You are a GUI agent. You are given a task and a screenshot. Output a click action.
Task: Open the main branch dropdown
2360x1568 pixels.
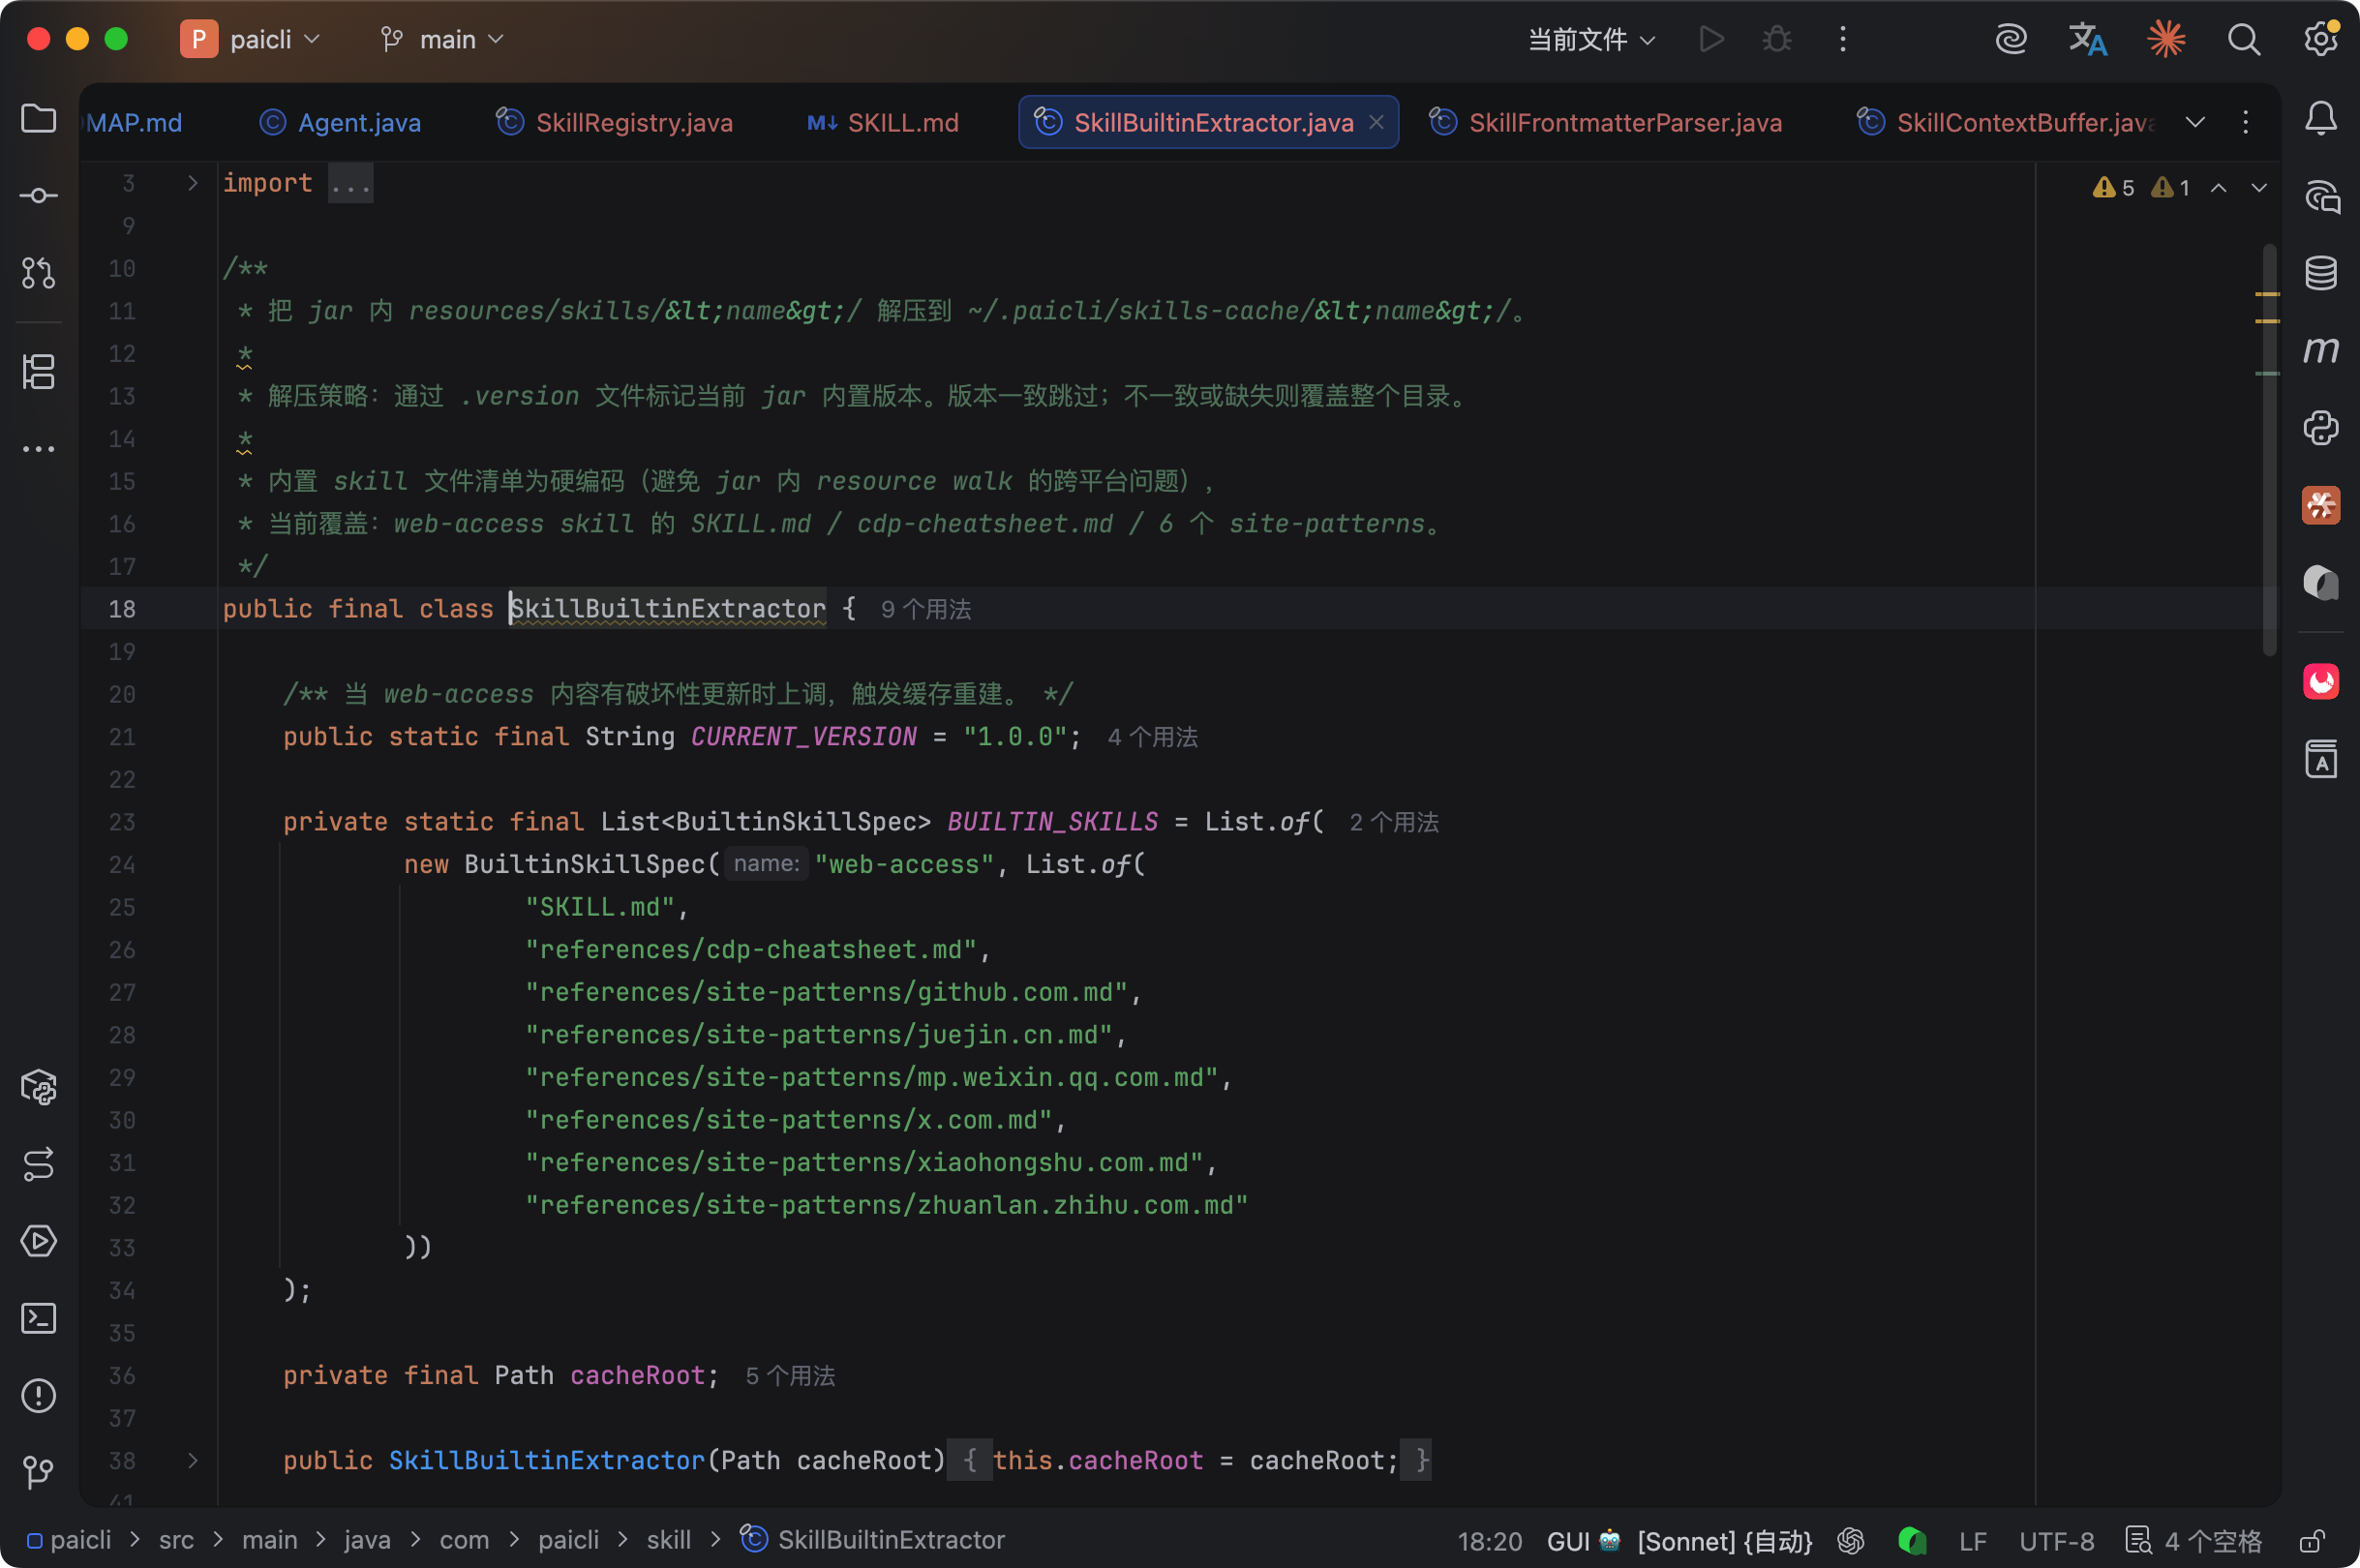click(442, 39)
